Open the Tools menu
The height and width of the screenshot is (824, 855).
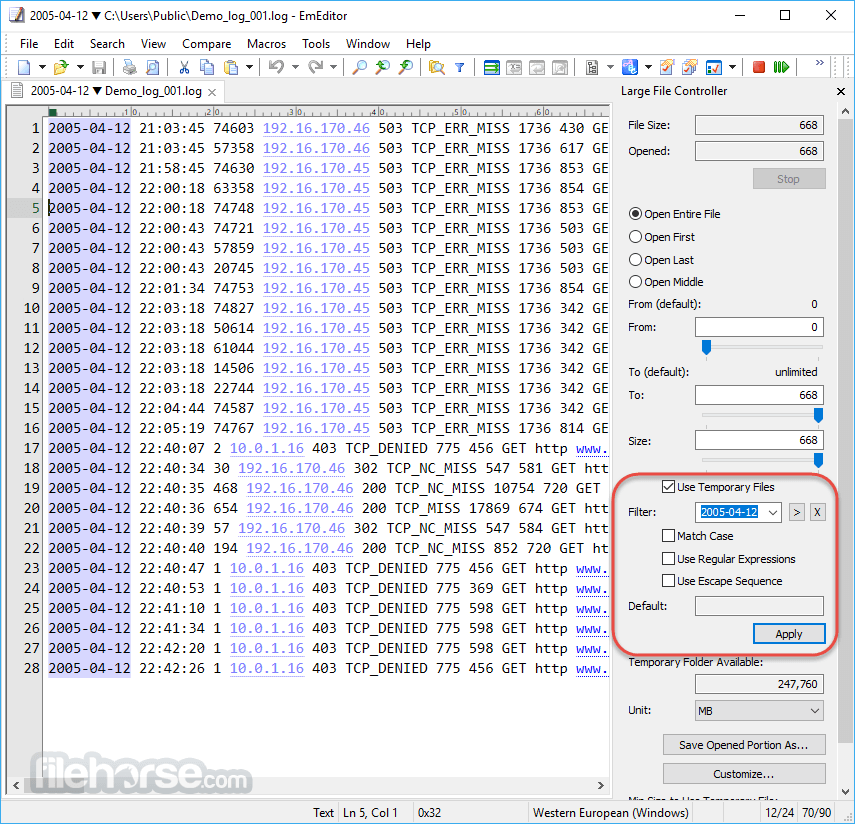[316, 44]
